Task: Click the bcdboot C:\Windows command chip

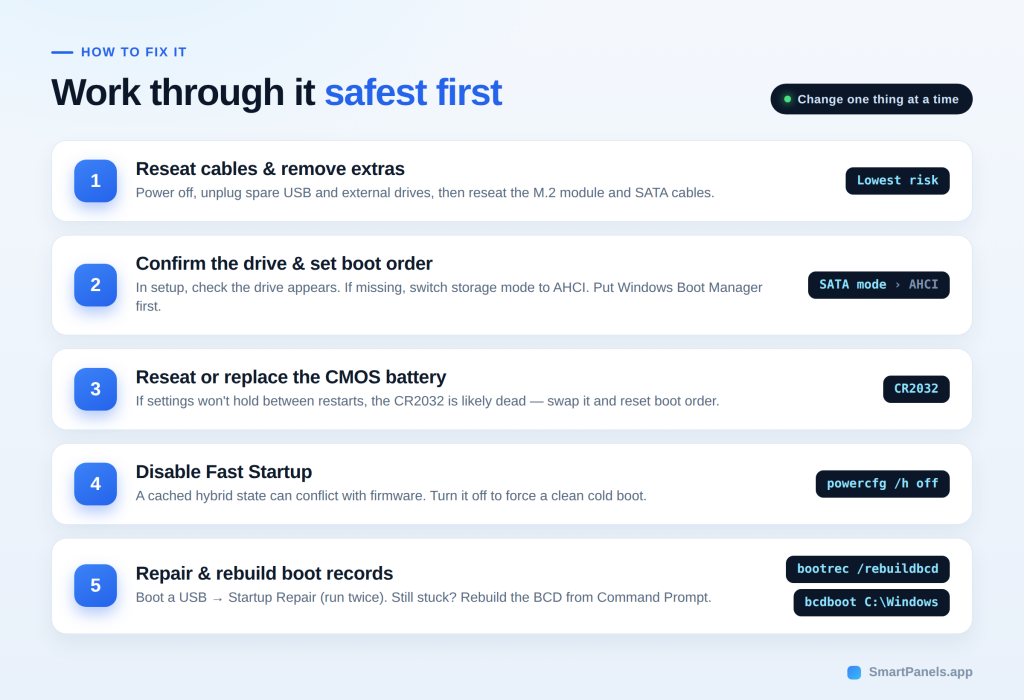Action: click(871, 602)
